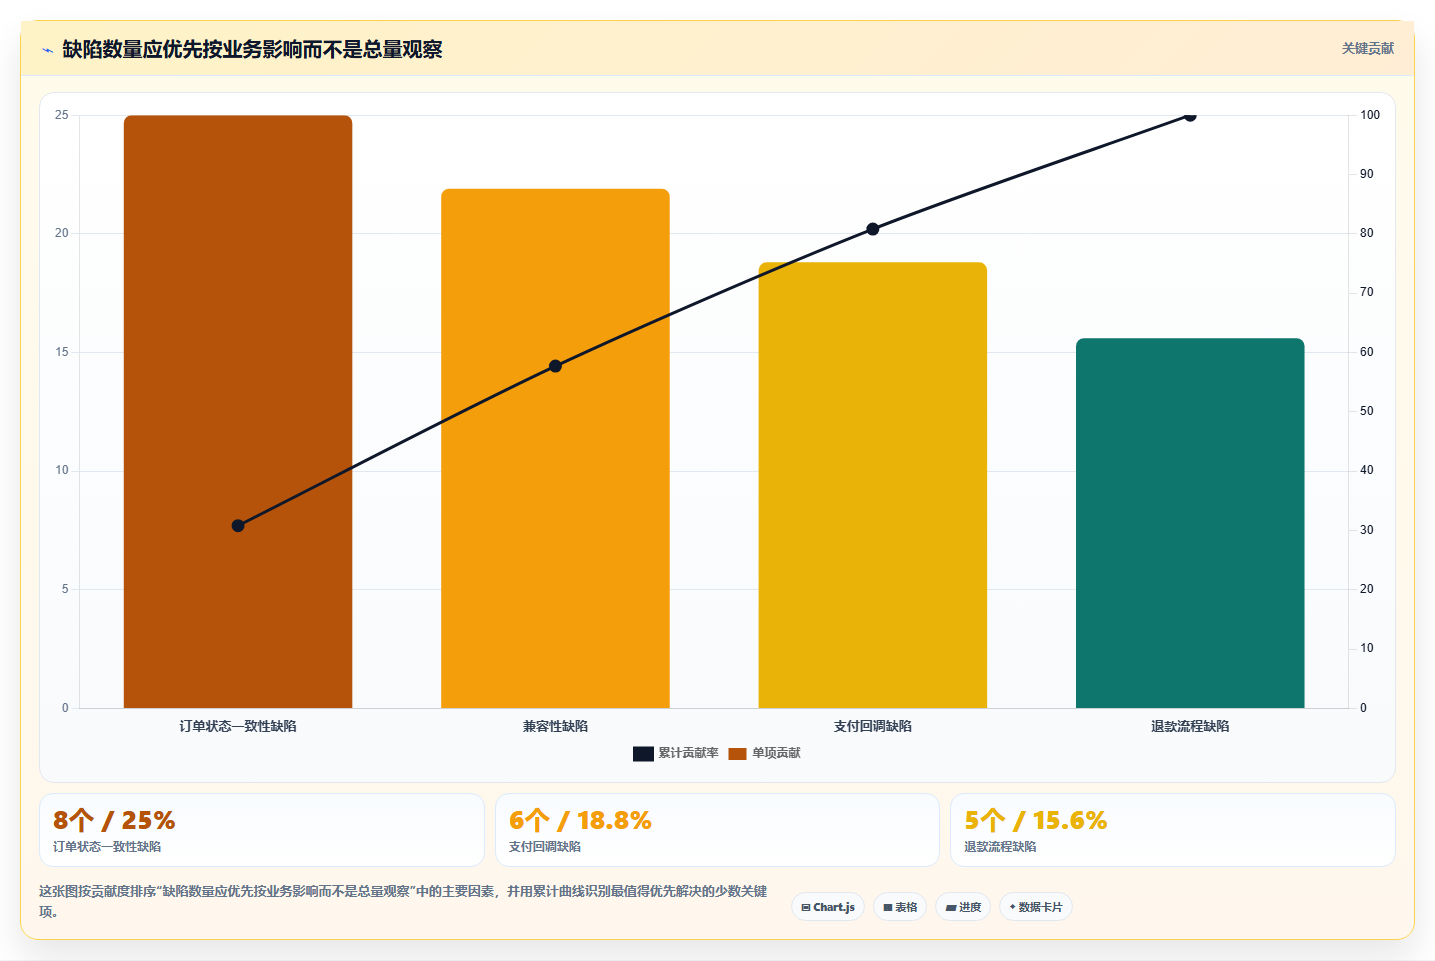Screen dimensions: 1435x961
Task: Click the cumulative line point above 兼容性缺陷
Action: coord(555,366)
